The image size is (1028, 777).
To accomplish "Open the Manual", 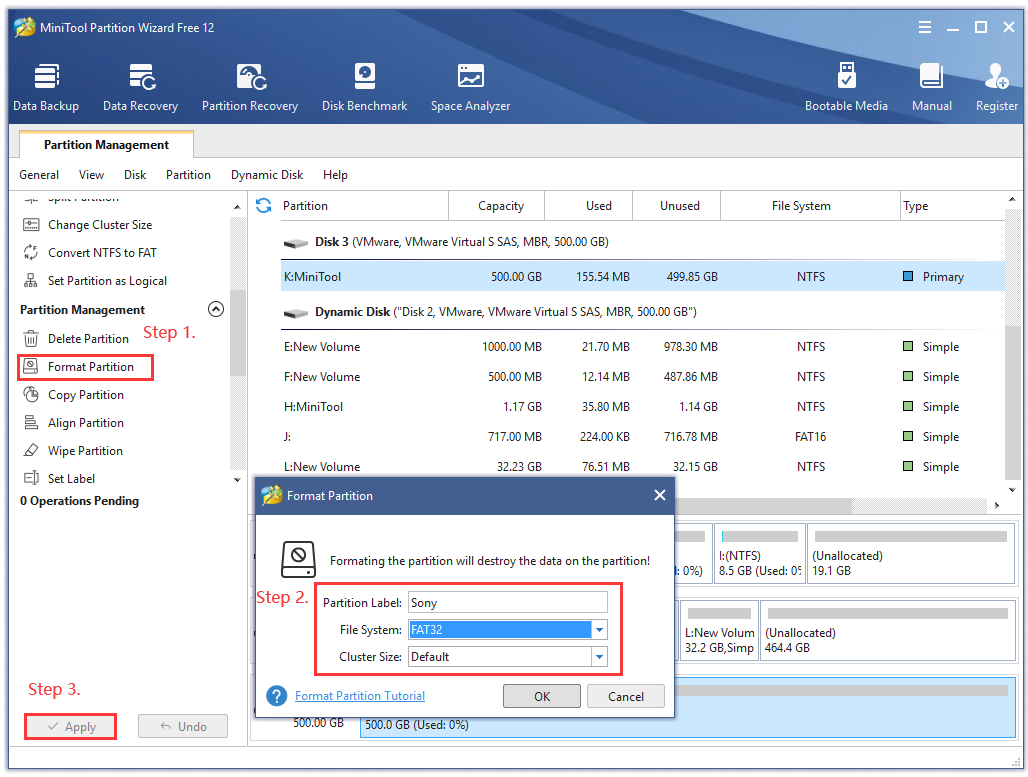I will click(932, 87).
